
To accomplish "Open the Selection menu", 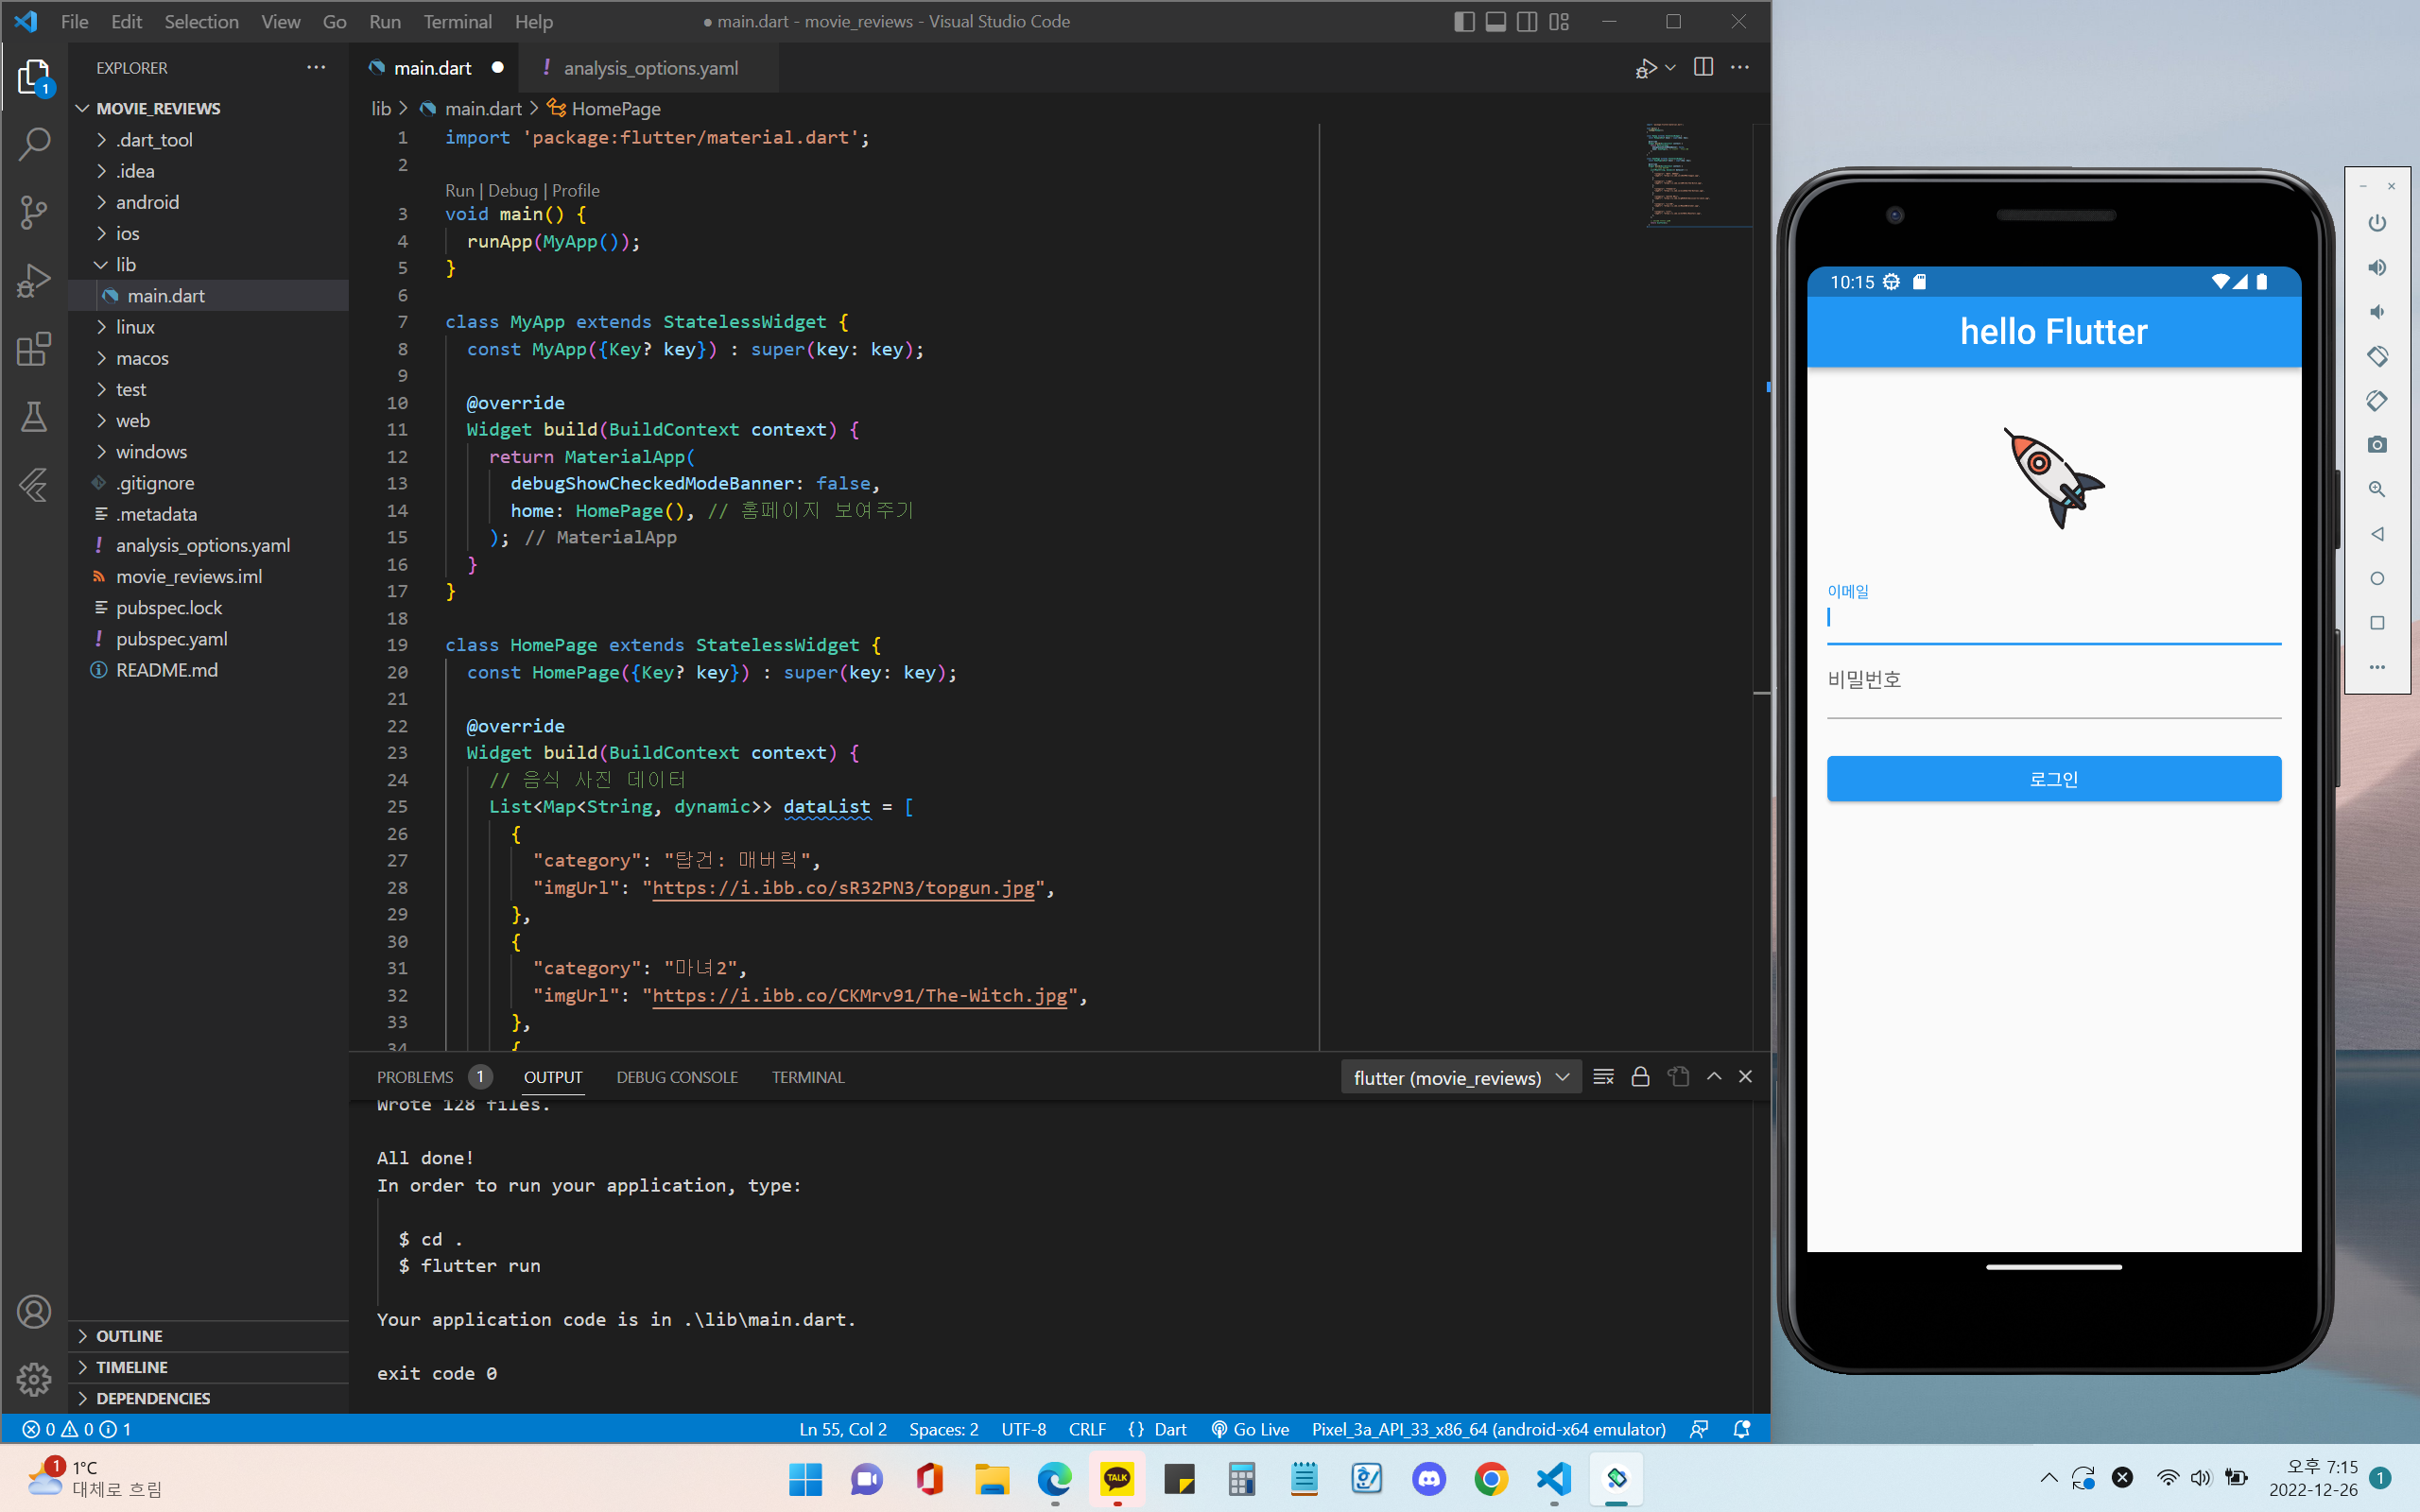I will [201, 21].
